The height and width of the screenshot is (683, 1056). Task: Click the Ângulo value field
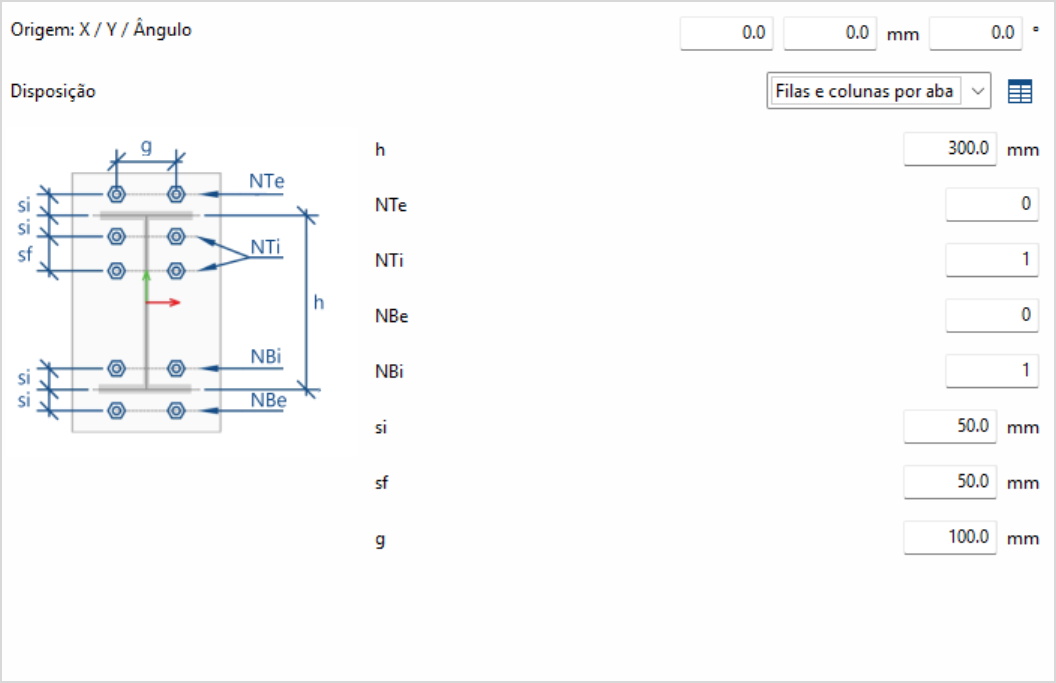click(976, 33)
